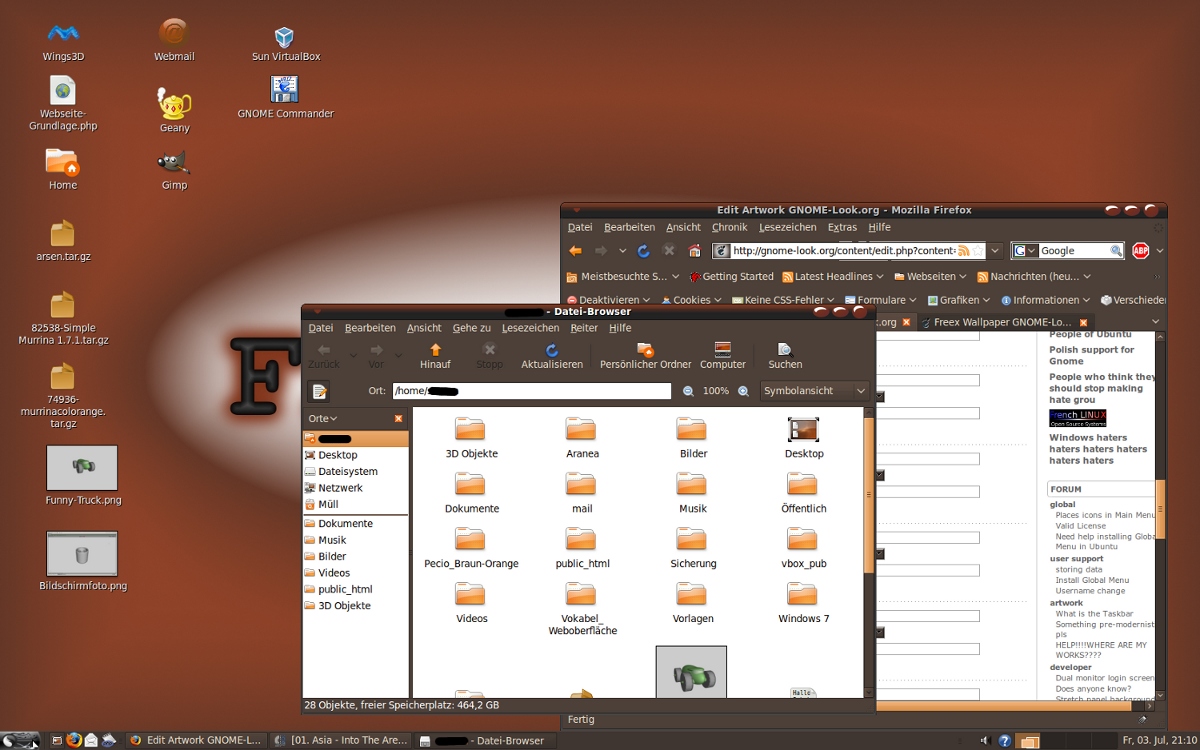This screenshot has height=750, width=1200.
Task: Open the Pecio_Braun-Orange folder
Action: click(x=470, y=540)
